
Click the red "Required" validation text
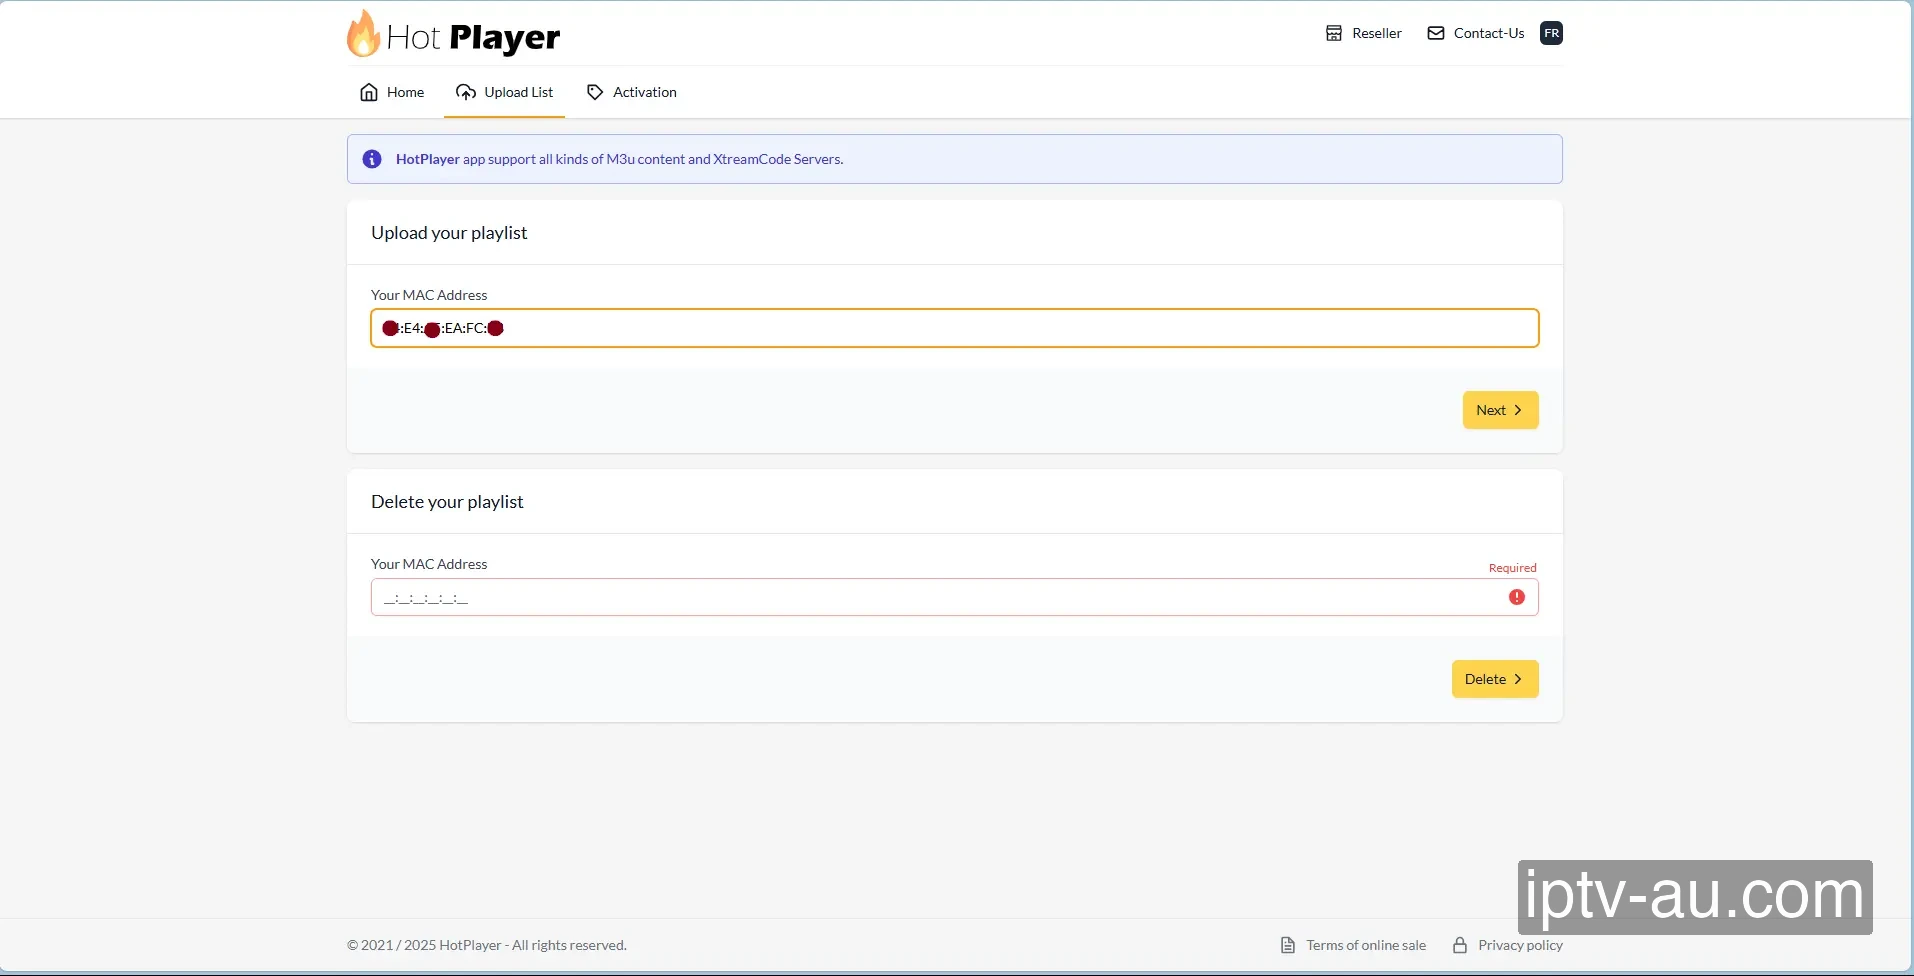point(1512,568)
